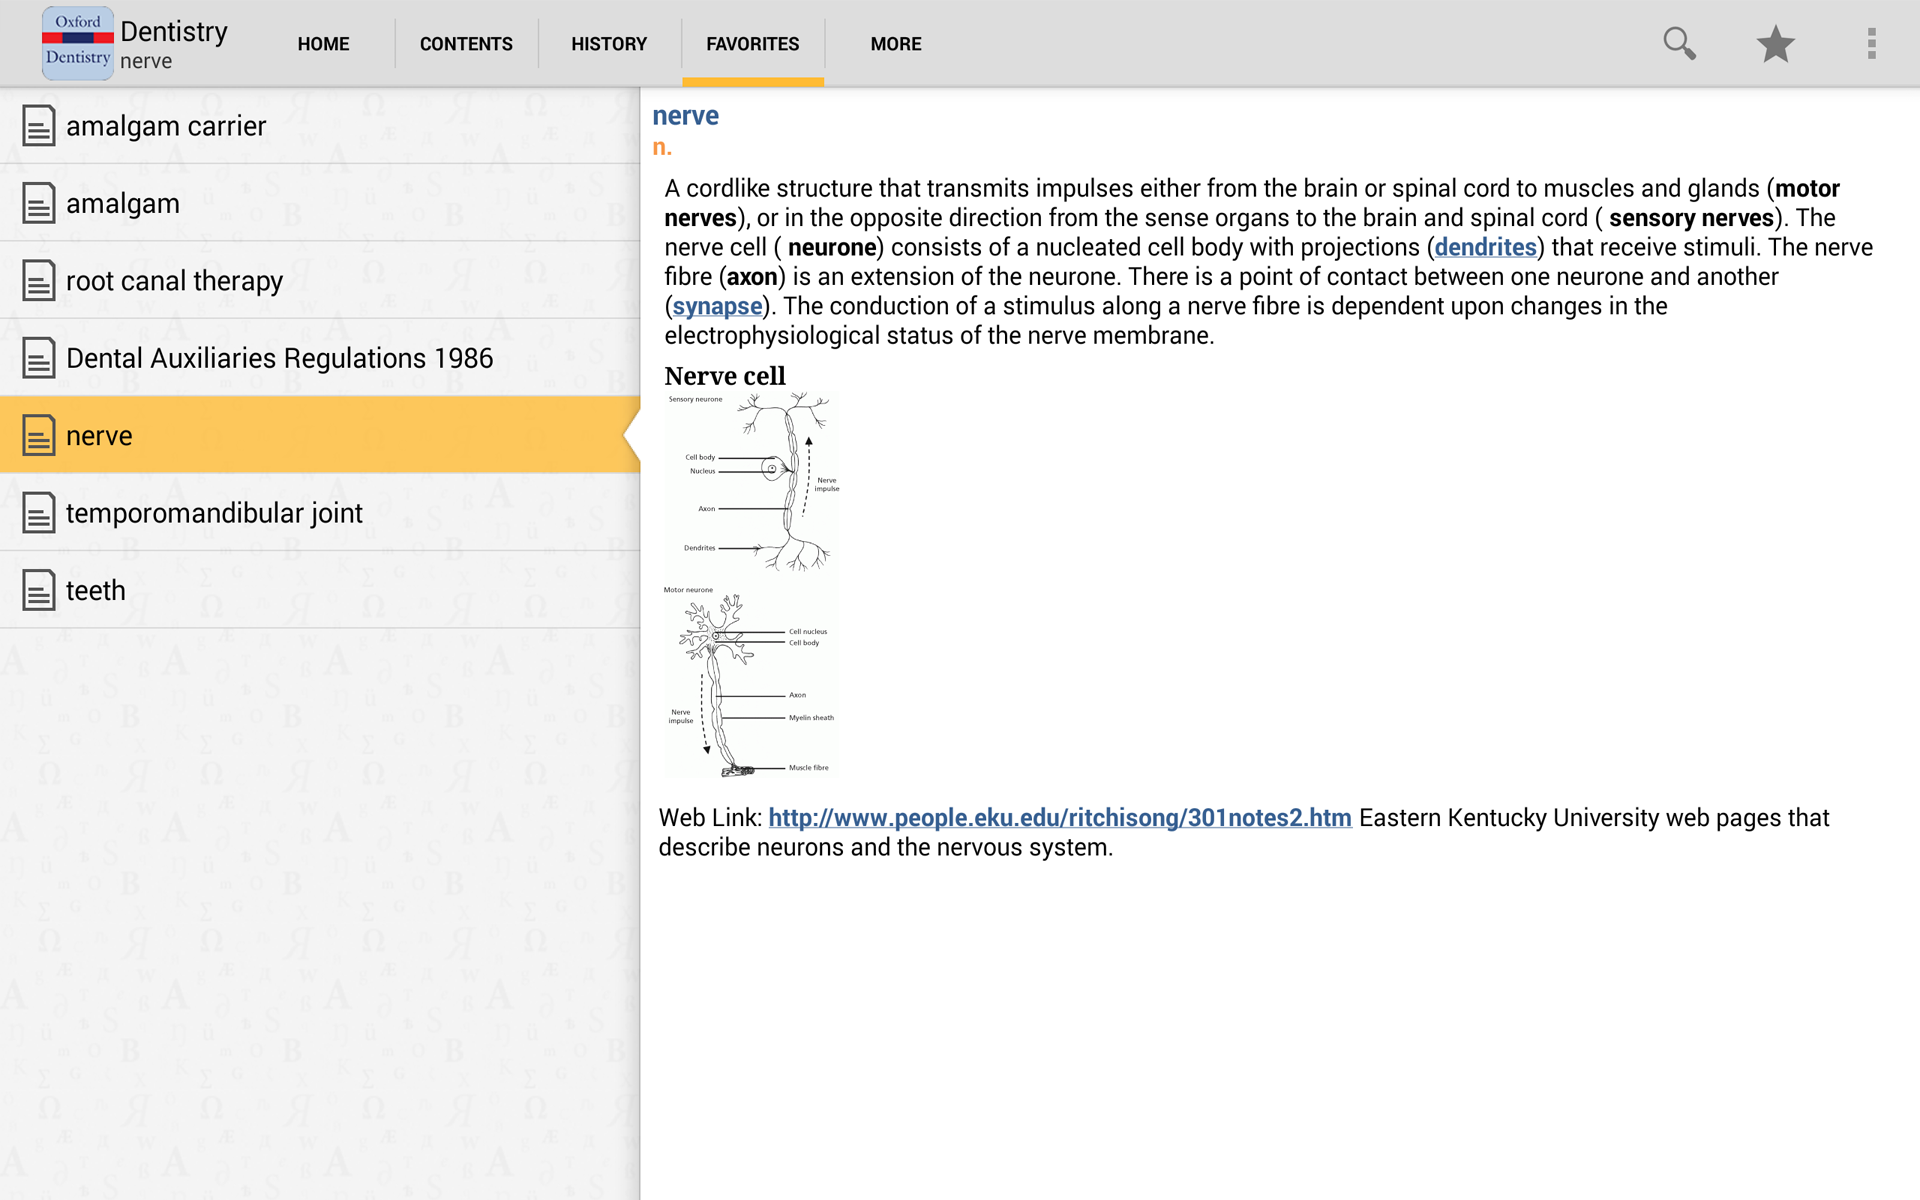Click document icon beside teeth
The height and width of the screenshot is (1200, 1920).
38,590
